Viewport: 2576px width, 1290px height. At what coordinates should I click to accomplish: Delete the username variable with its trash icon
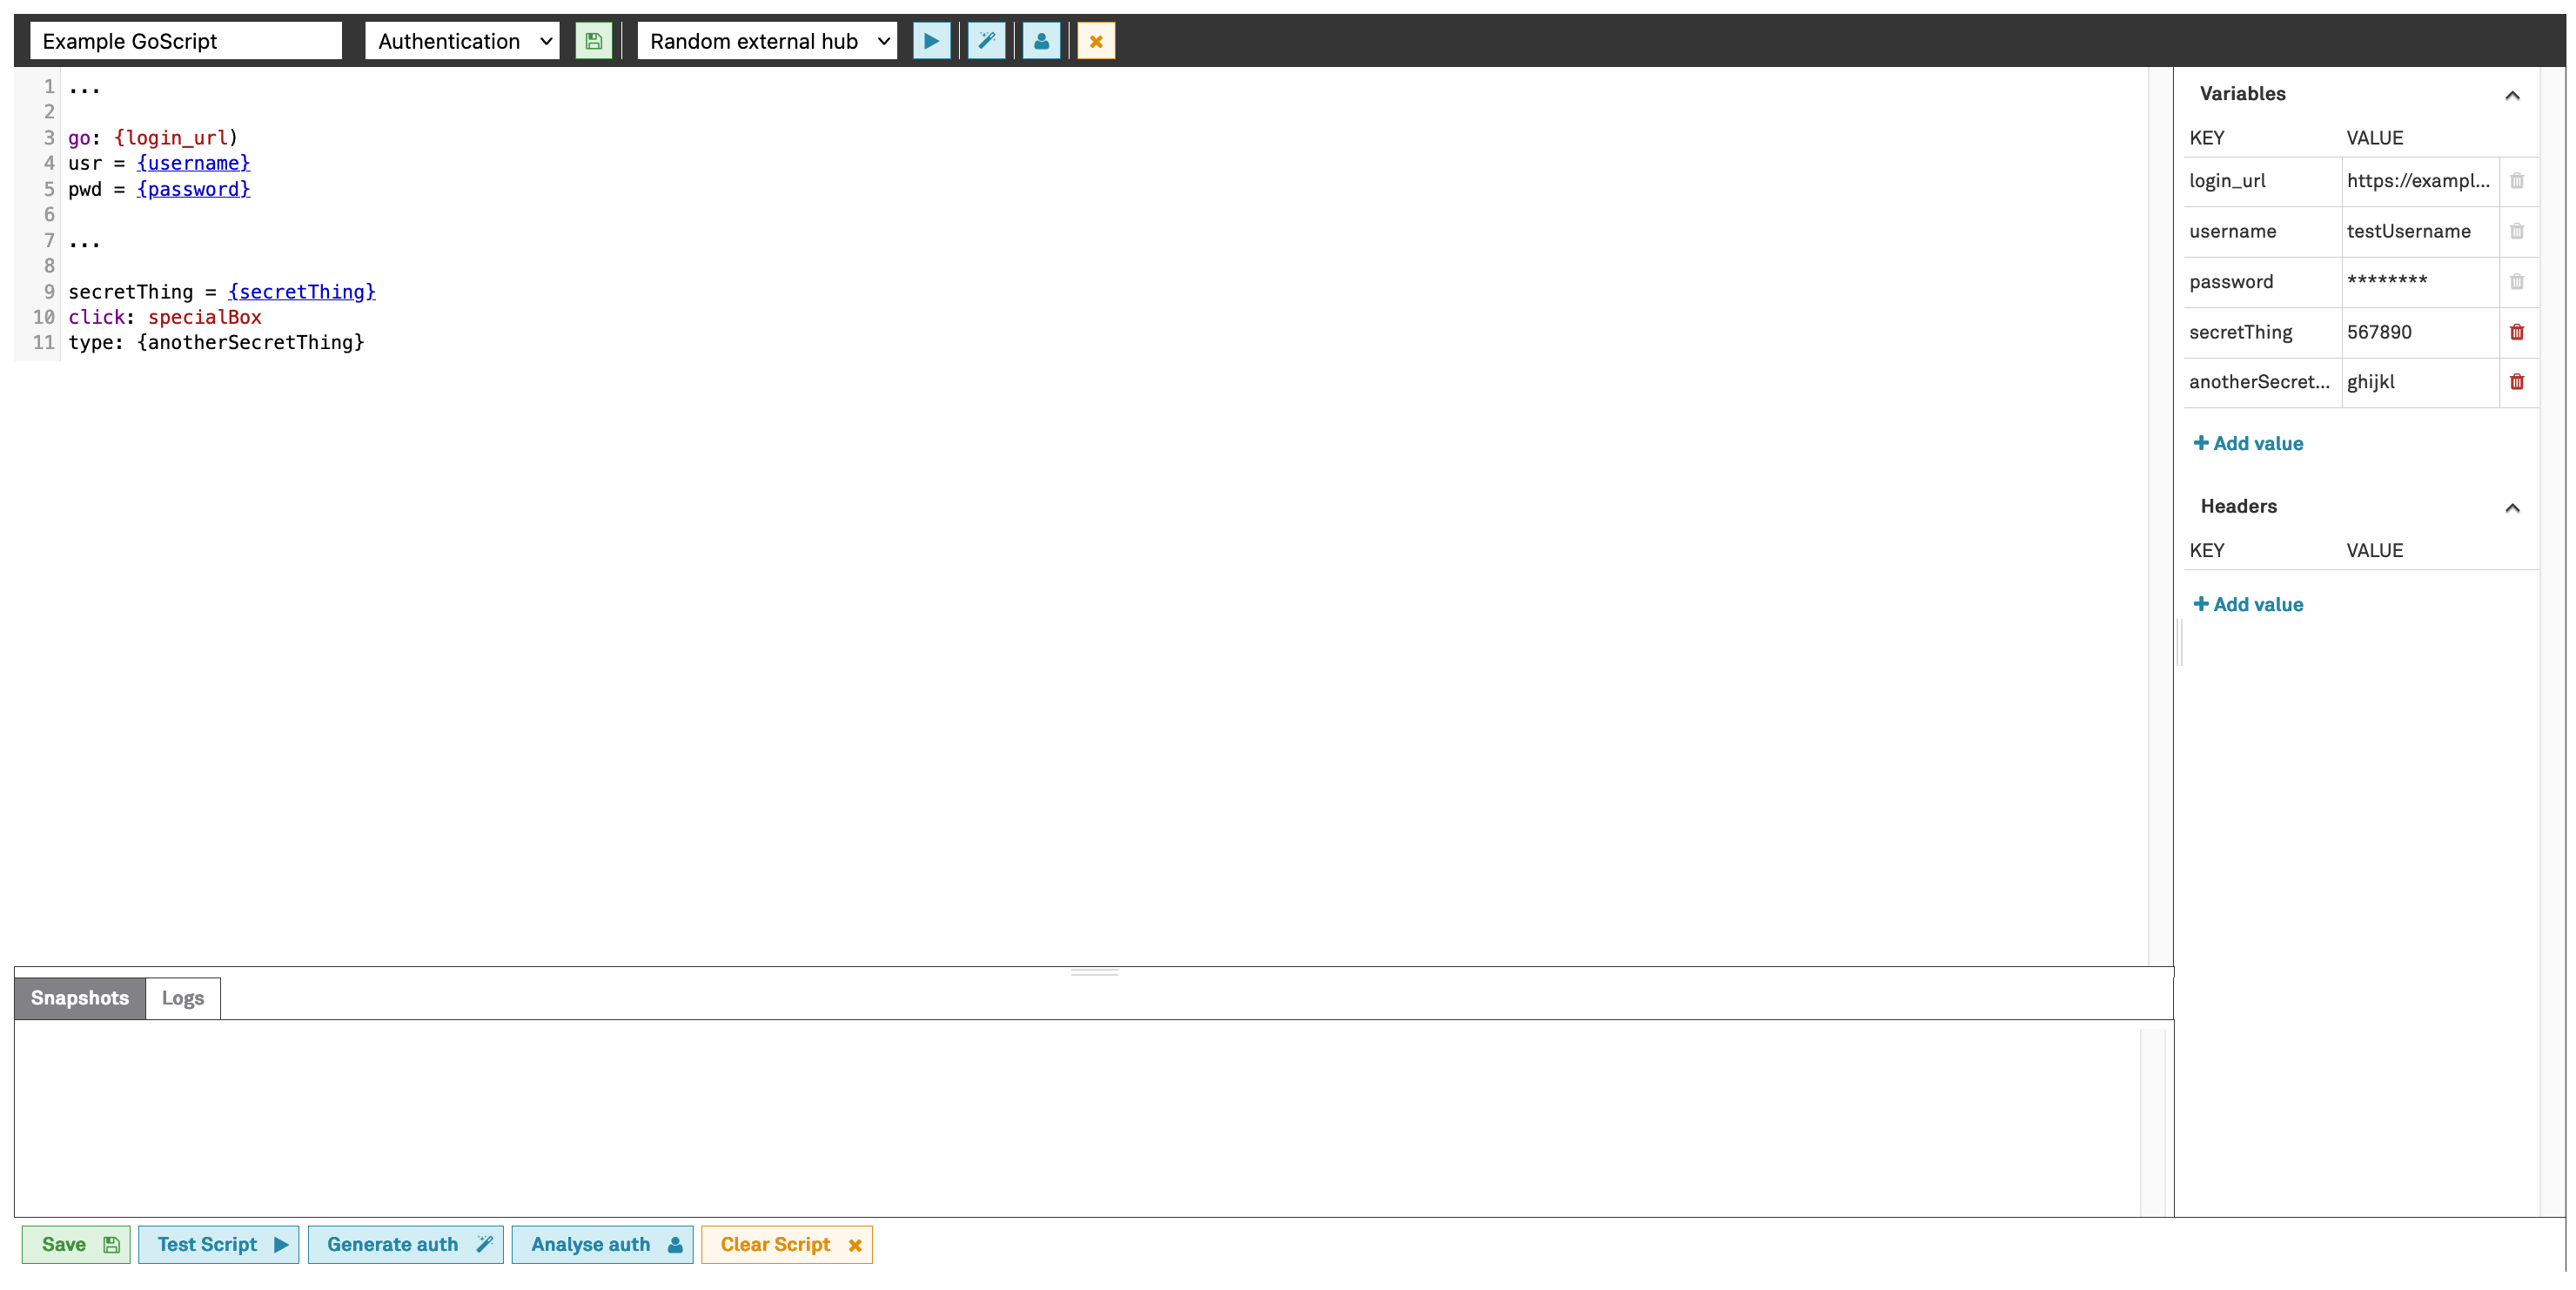[x=2517, y=231]
